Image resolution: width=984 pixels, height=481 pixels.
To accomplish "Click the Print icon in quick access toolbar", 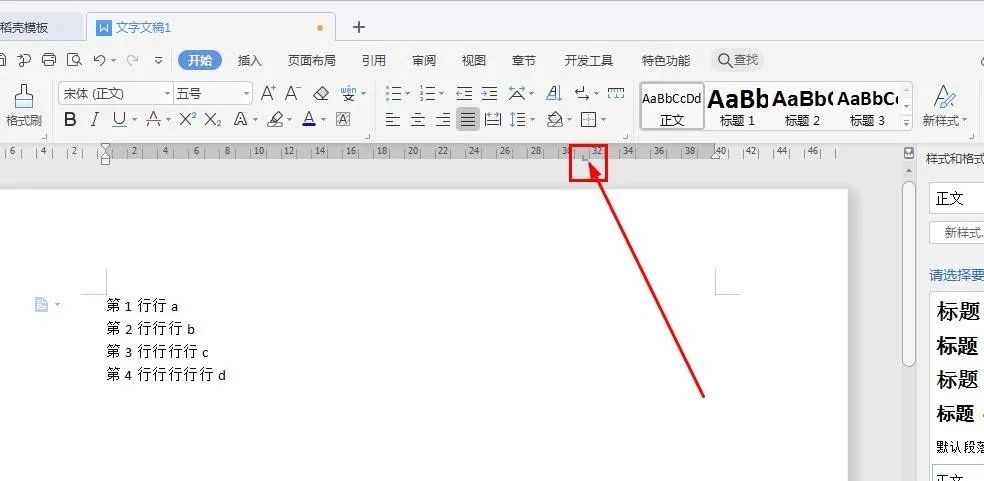I will click(x=49, y=60).
